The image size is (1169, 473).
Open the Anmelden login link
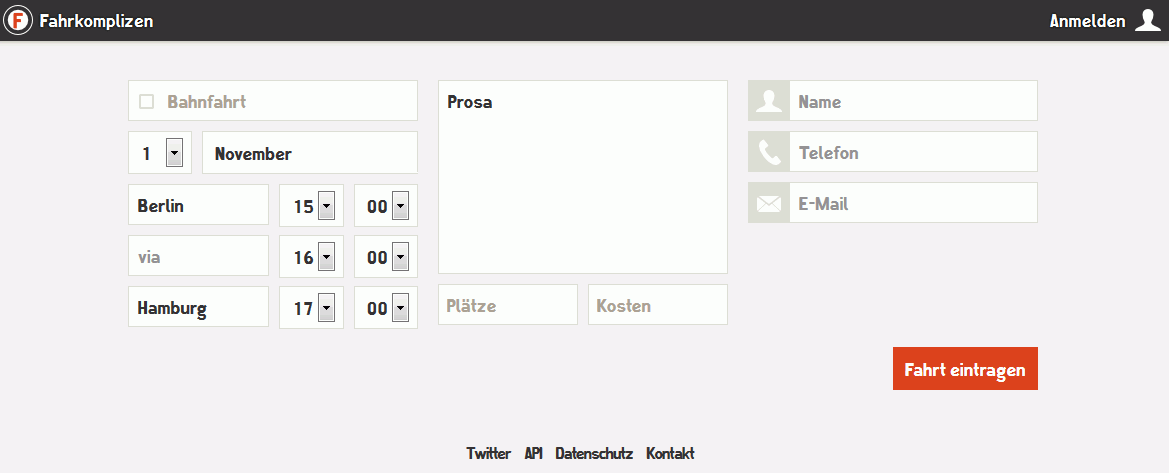pyautogui.click(x=1087, y=21)
